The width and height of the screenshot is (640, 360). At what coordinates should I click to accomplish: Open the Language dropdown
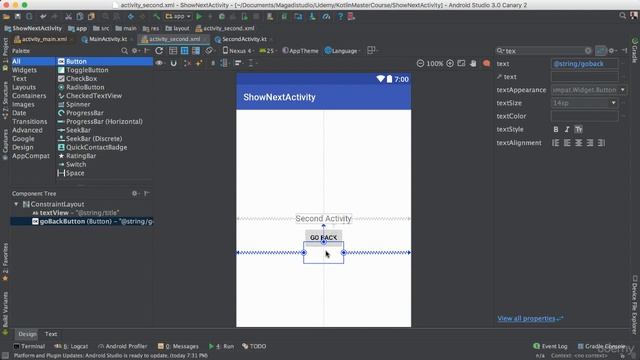coord(343,51)
